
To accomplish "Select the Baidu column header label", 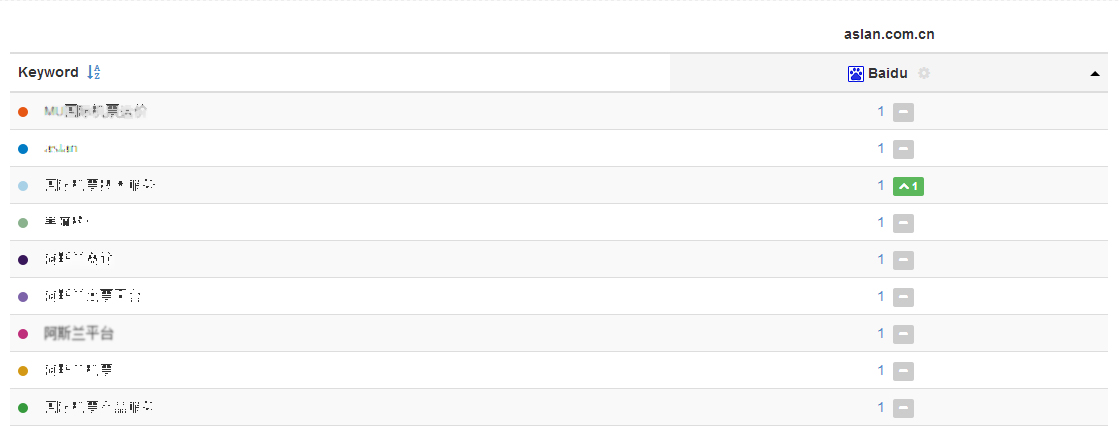I will tap(888, 73).
